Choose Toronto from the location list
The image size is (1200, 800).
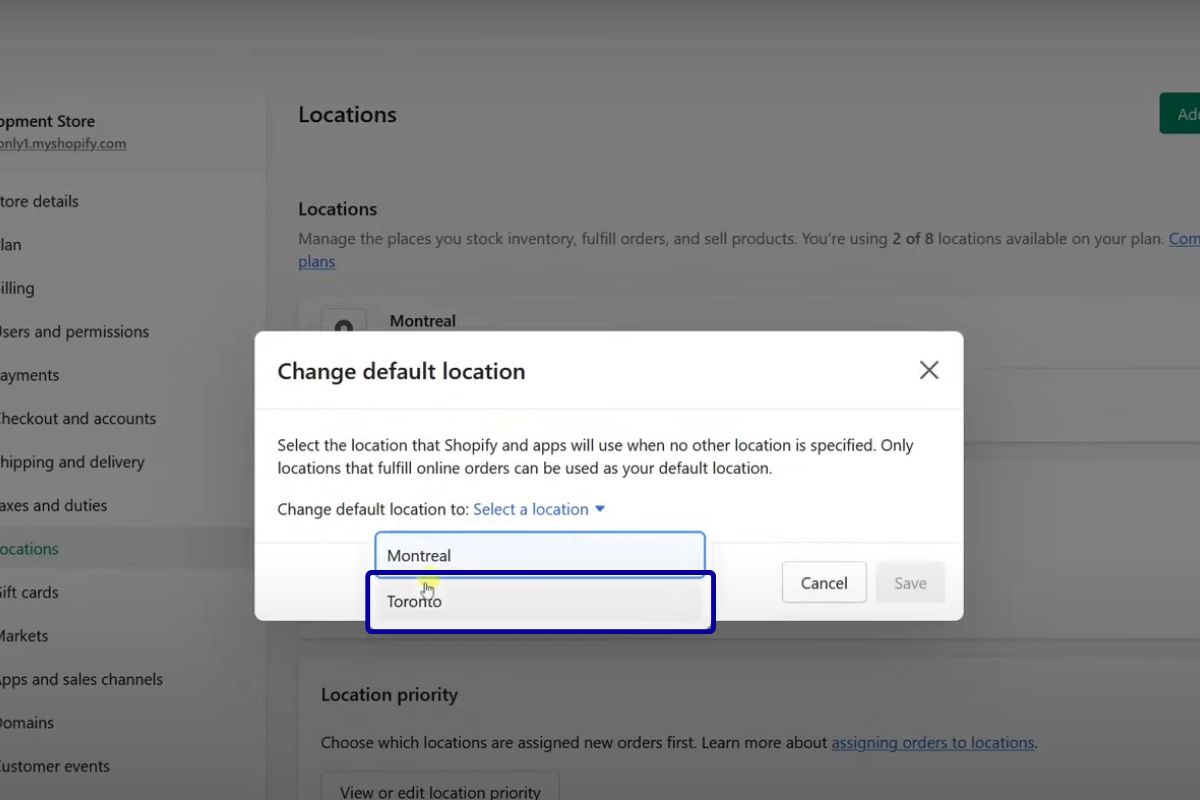pyautogui.click(x=540, y=602)
